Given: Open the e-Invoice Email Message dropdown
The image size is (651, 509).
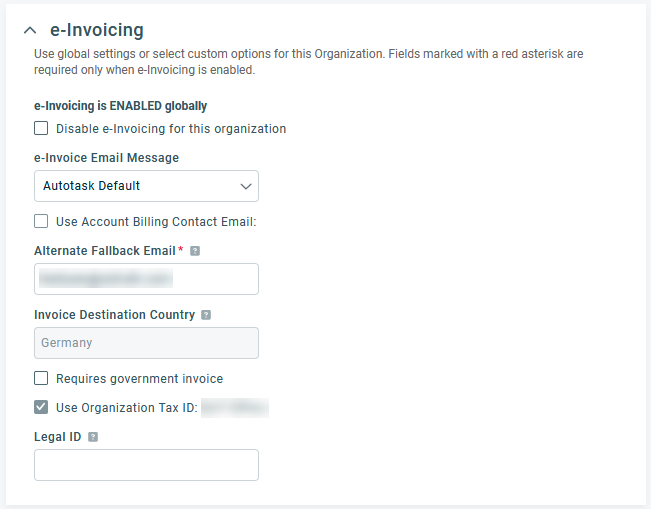Looking at the screenshot, I should (146, 186).
